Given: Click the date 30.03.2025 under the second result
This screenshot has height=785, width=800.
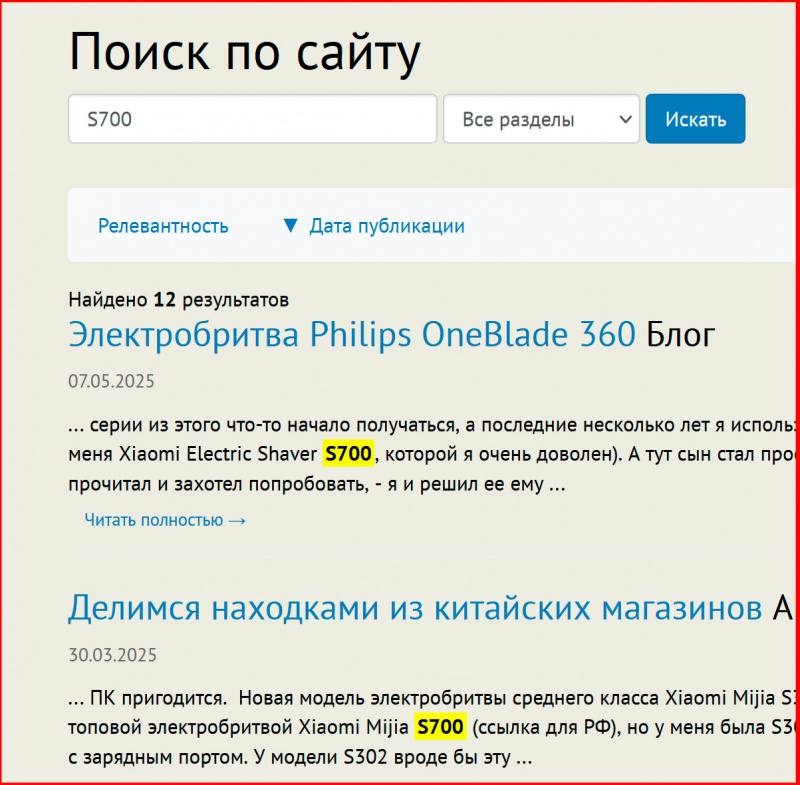Looking at the screenshot, I should coord(112,656).
